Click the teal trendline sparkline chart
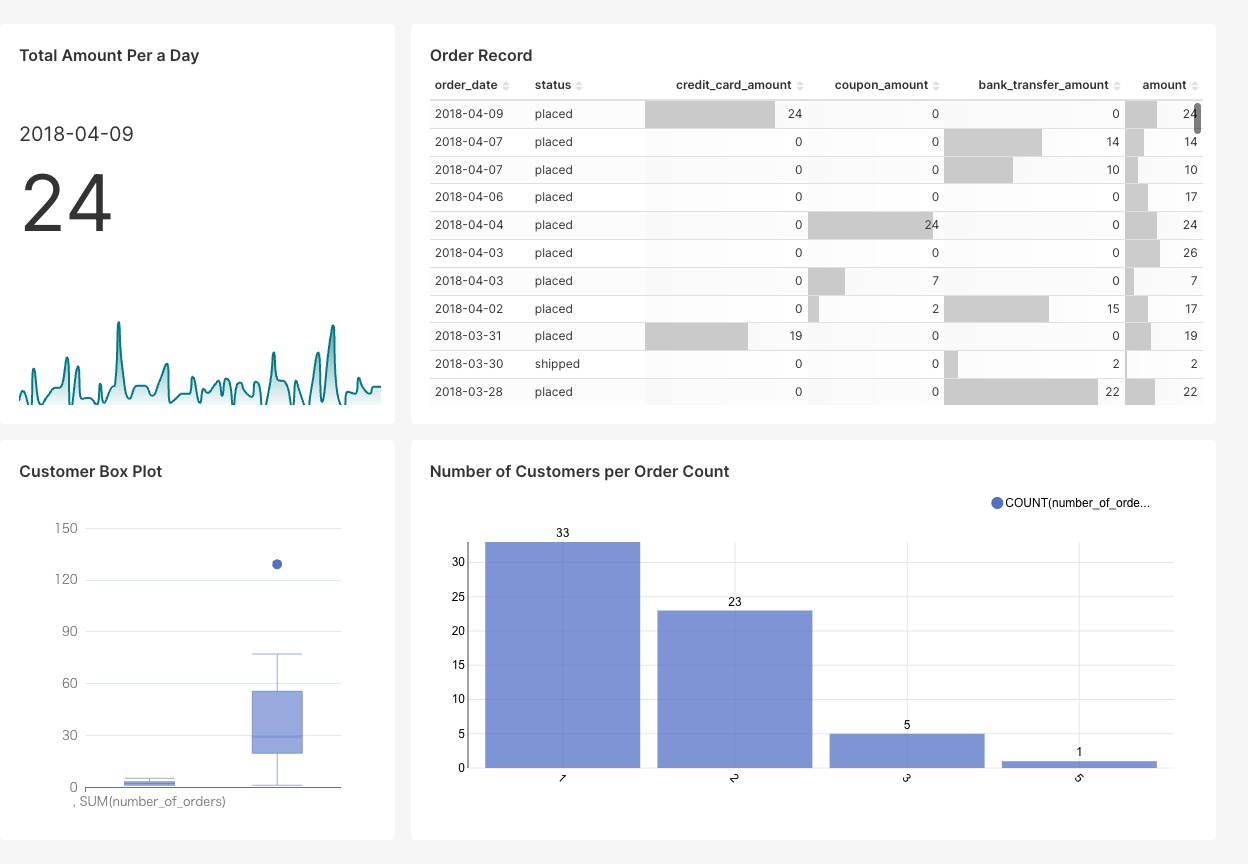 point(200,363)
